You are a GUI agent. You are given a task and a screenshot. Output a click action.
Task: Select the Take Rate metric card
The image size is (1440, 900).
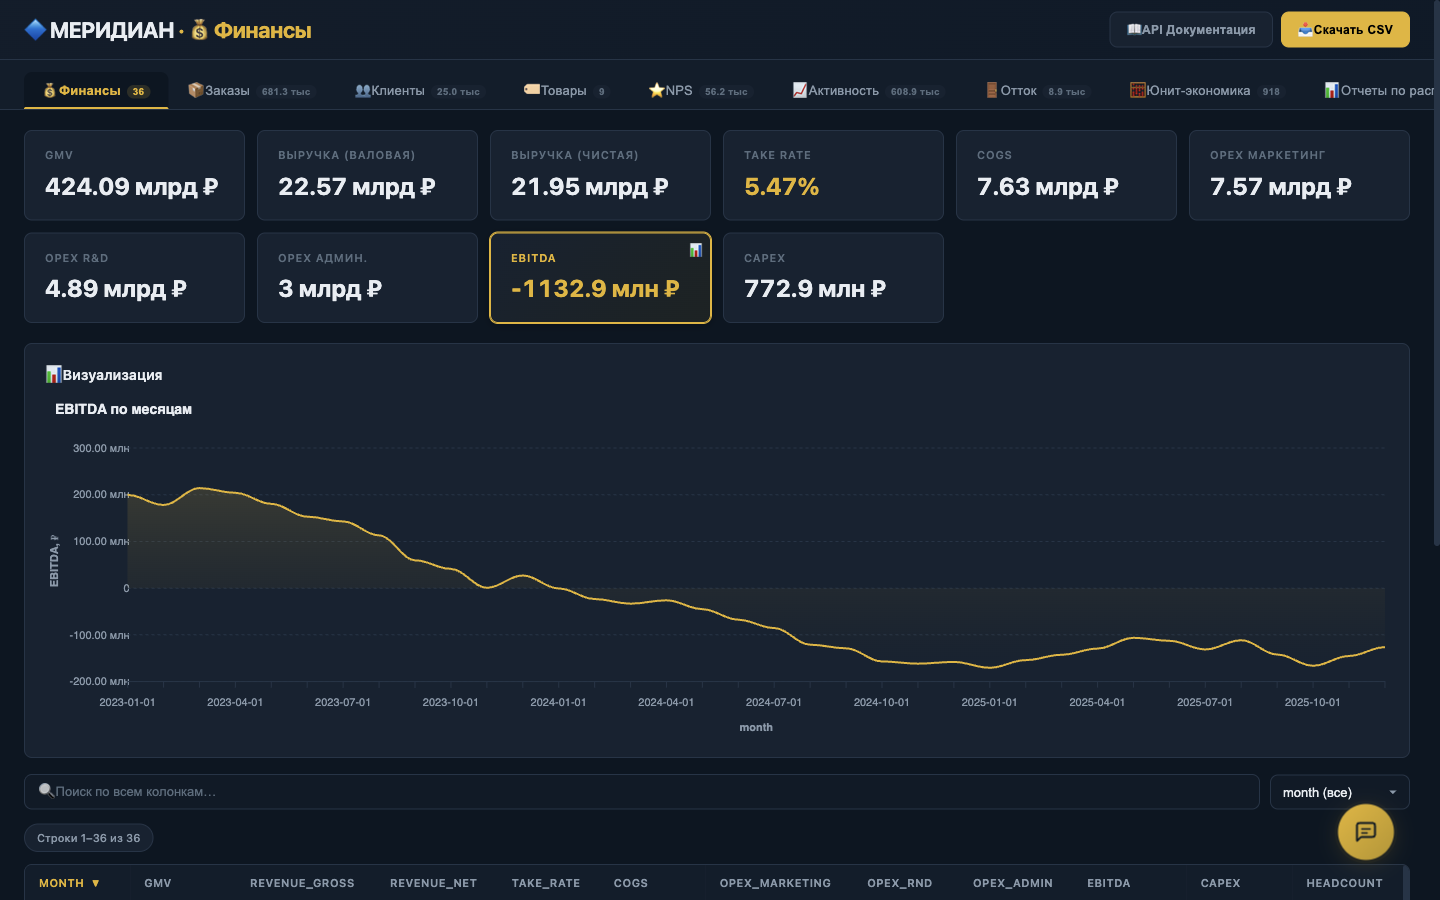[x=833, y=175]
